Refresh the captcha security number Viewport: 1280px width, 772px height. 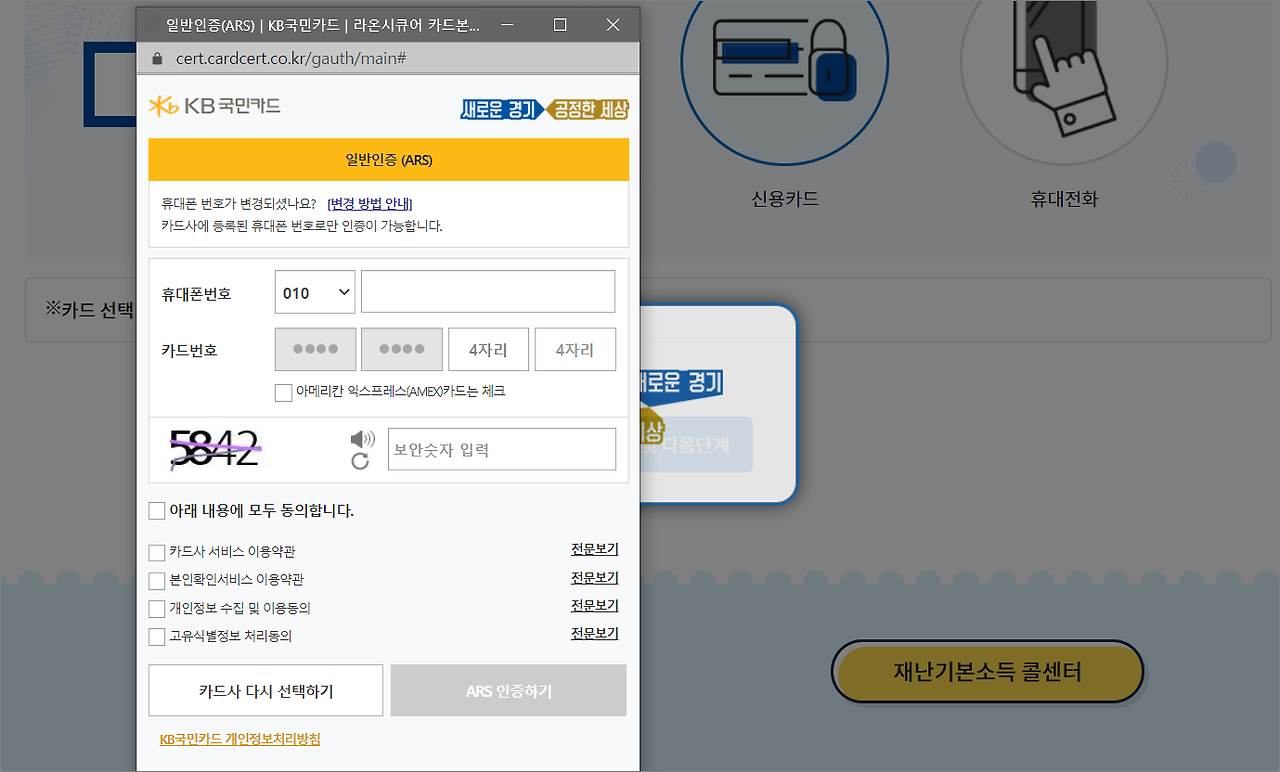360,461
